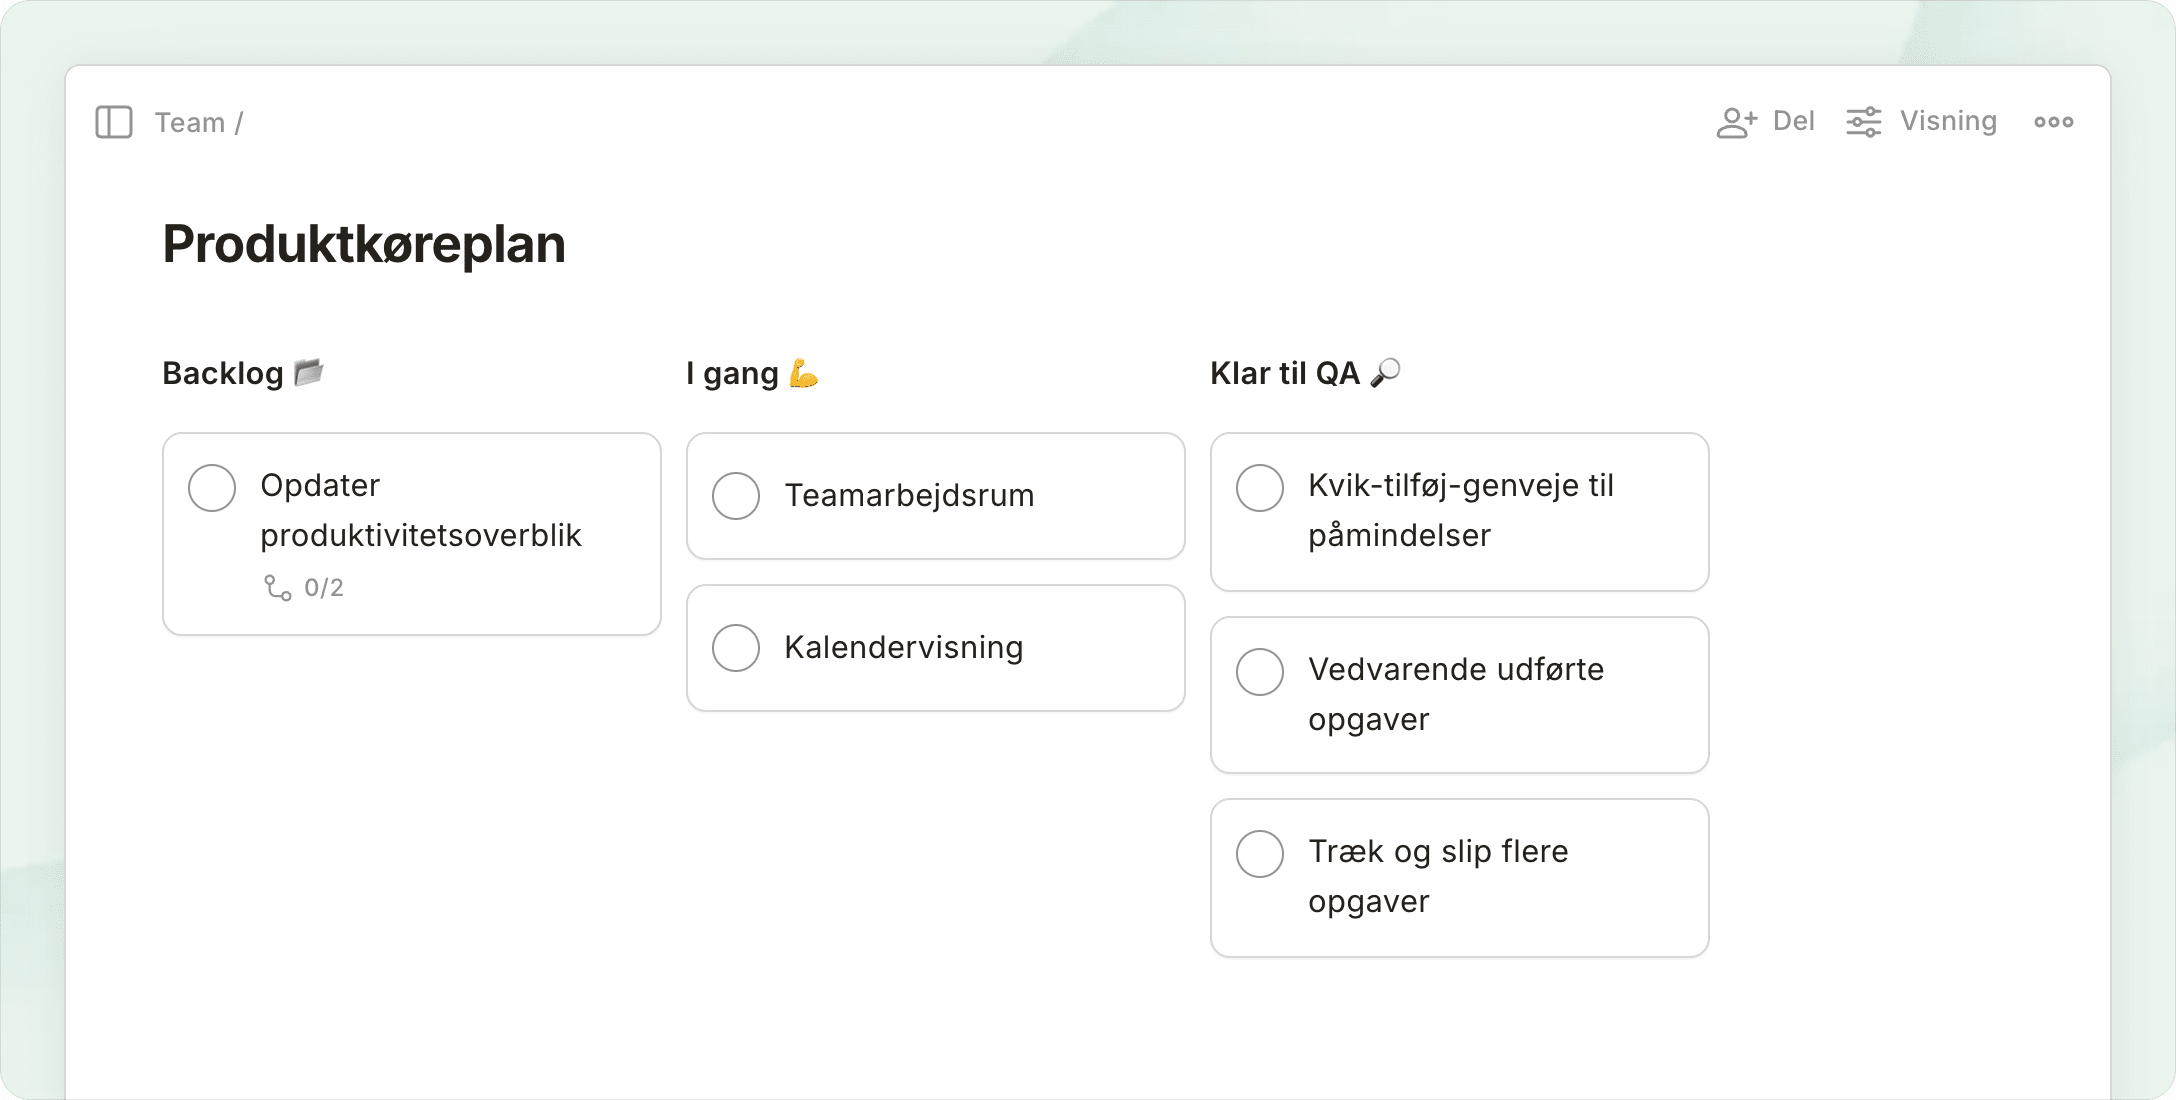This screenshot has height=1100, width=2176.
Task: Click the sub-task icon showing 0/2
Action: 278,588
